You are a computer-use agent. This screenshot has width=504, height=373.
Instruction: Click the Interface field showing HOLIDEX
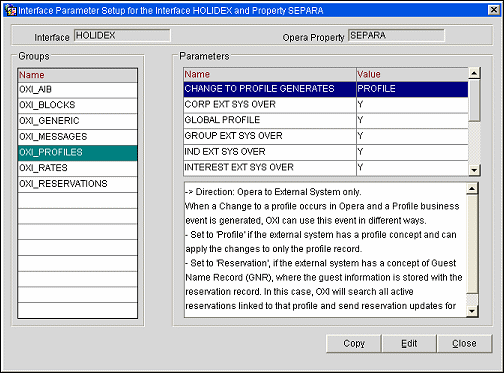coord(122,35)
